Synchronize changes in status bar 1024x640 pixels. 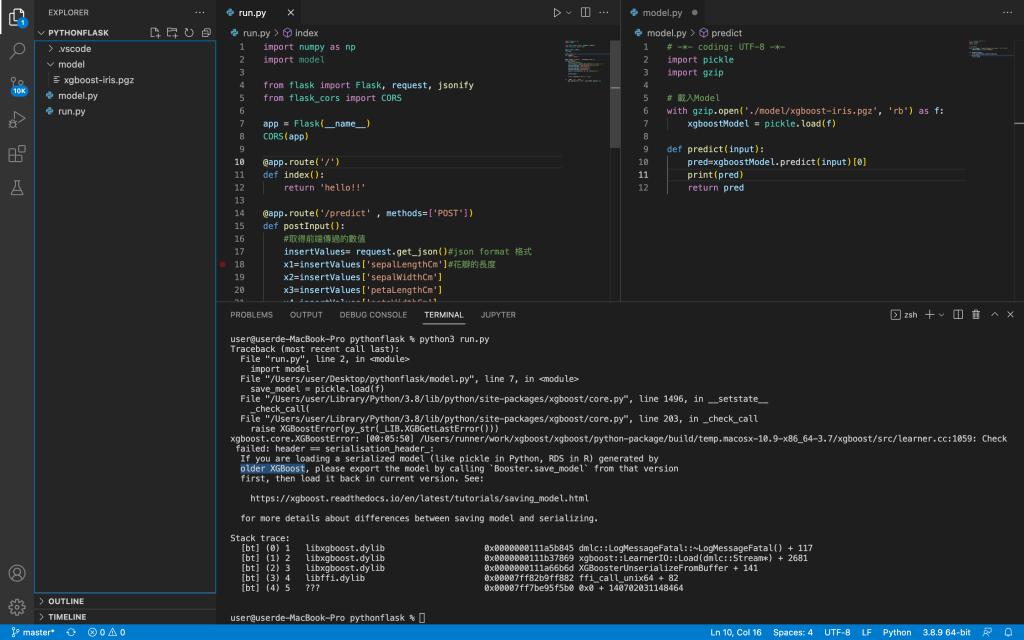pos(71,632)
